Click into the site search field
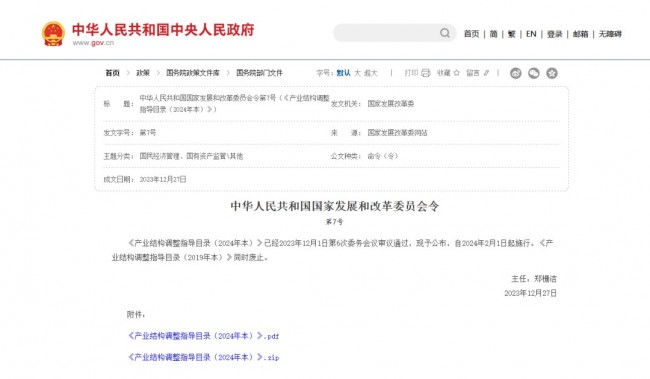Screen dimensions: 650x379 click(386, 33)
